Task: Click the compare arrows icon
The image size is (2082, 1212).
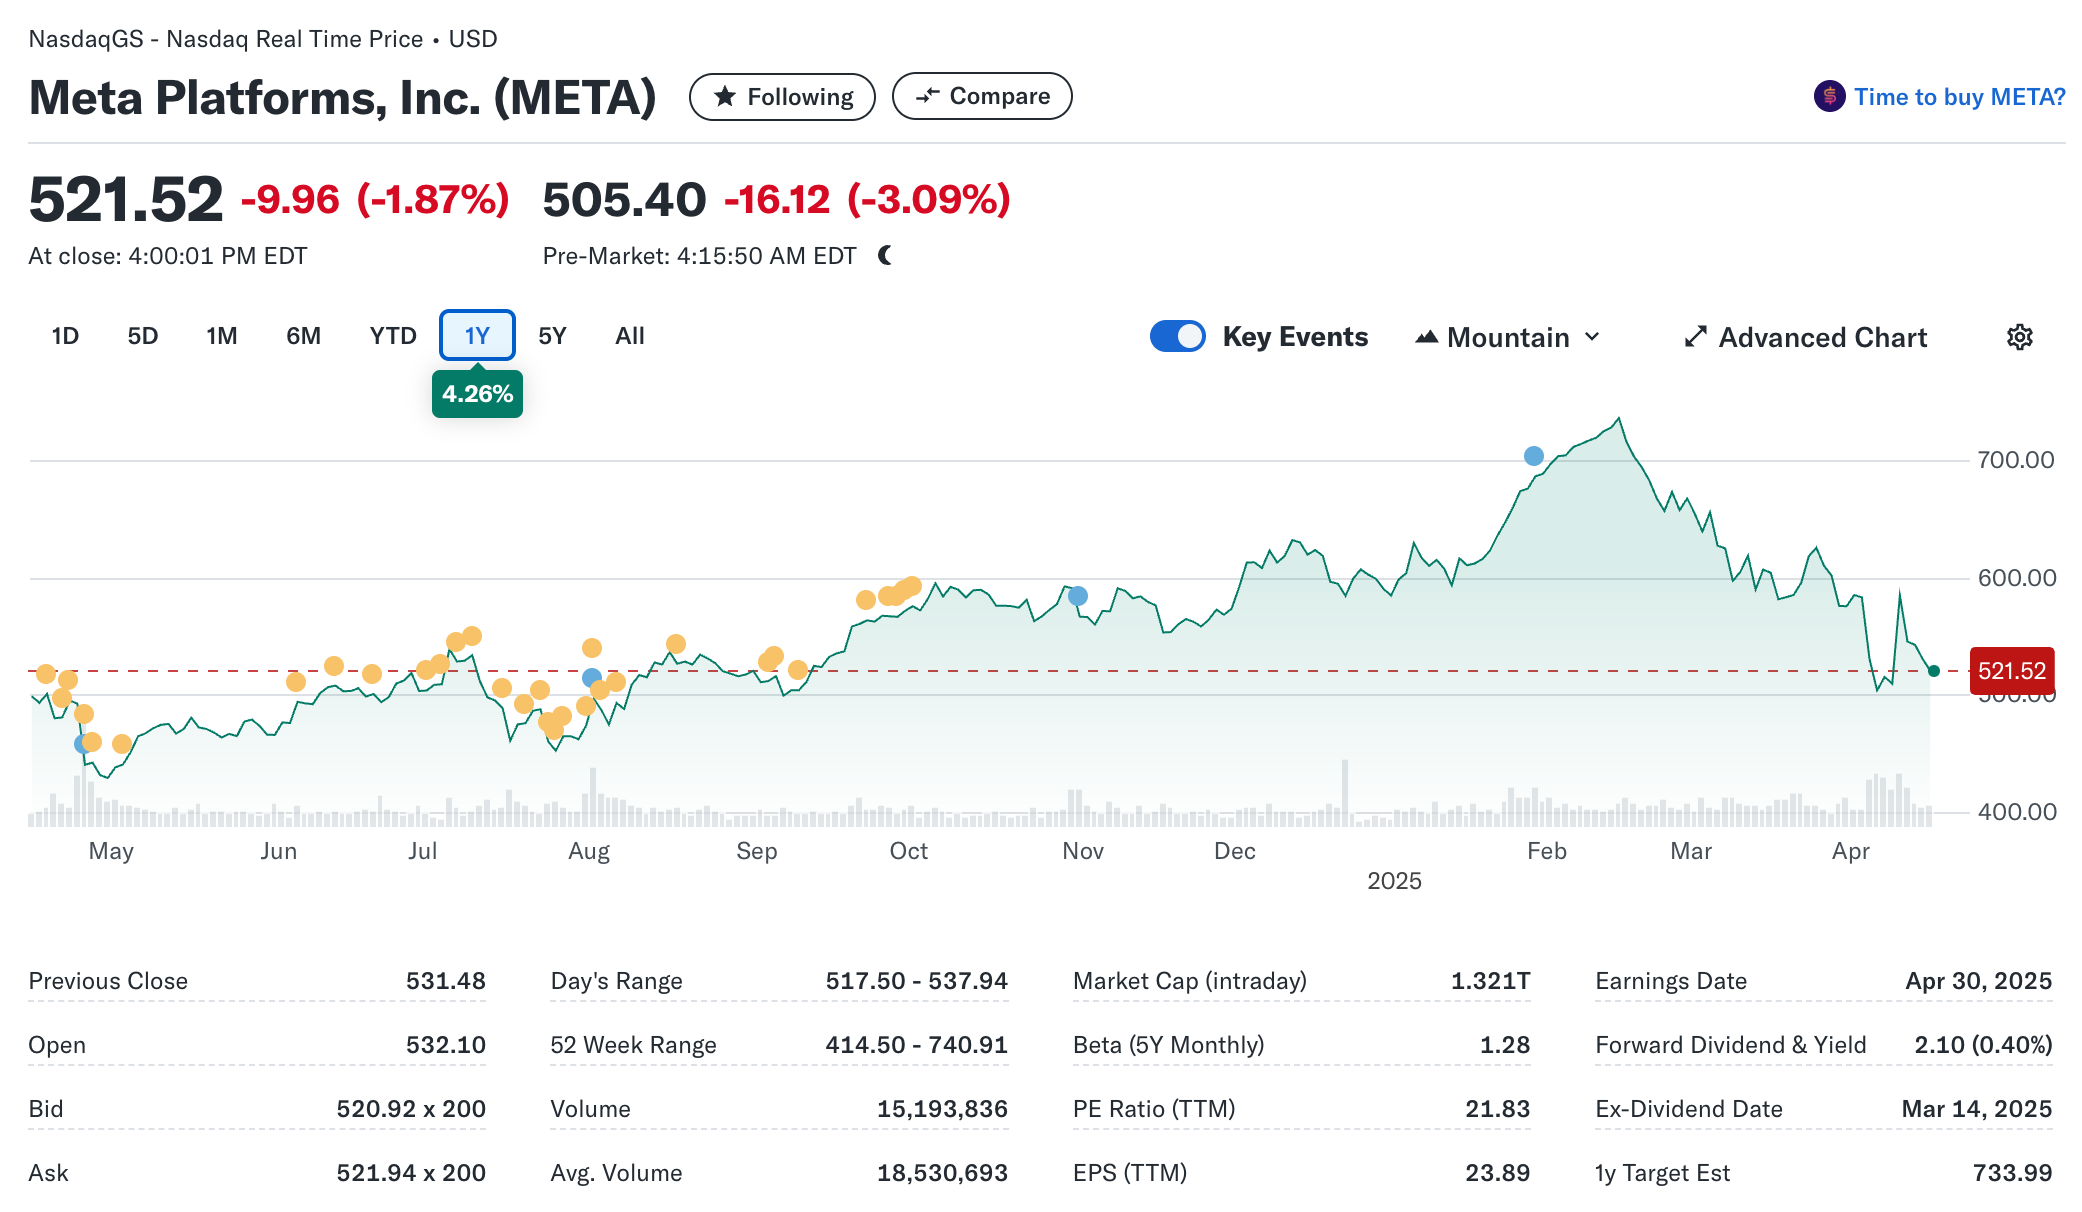Action: point(927,96)
